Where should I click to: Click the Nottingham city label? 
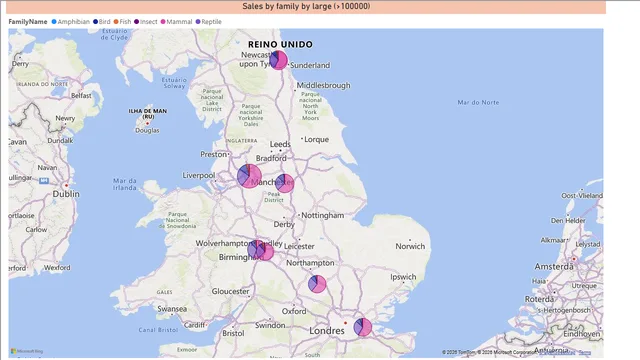(x=322, y=215)
